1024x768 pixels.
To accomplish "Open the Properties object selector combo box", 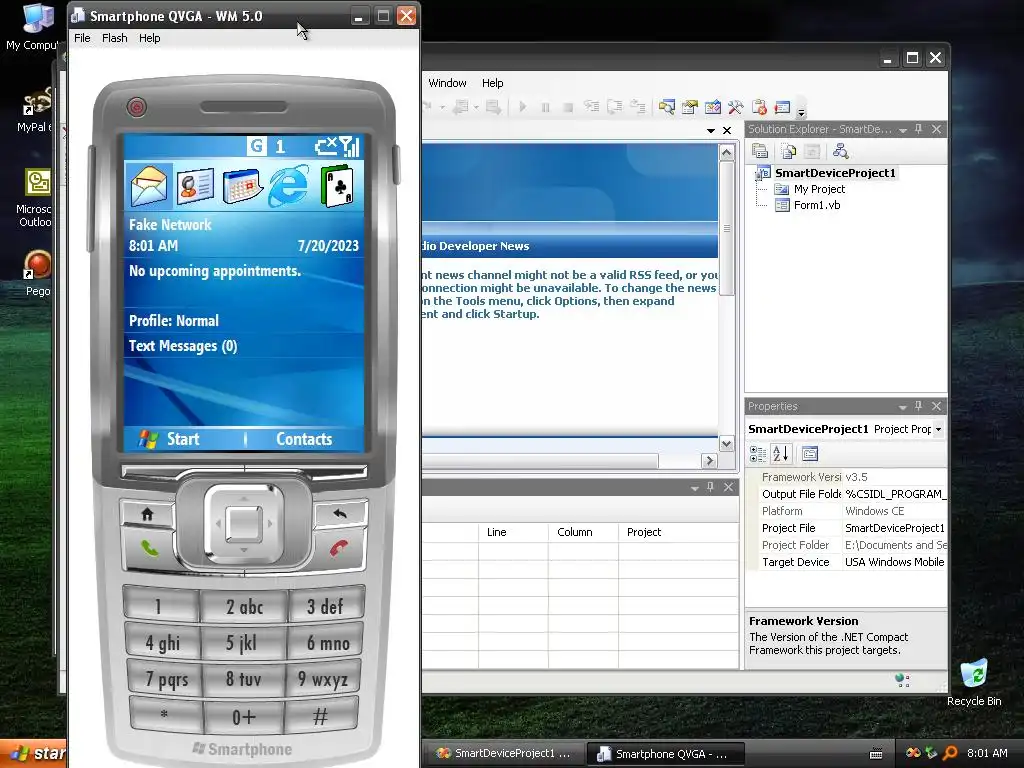I will tap(846, 429).
